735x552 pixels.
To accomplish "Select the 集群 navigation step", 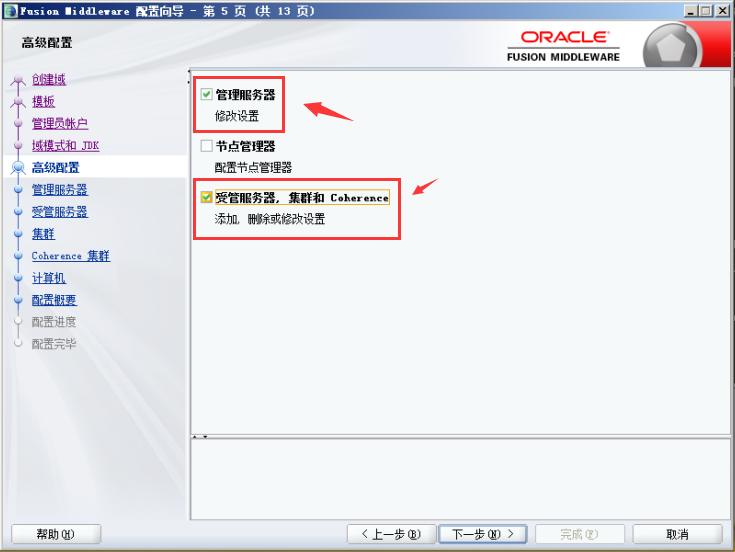I will coord(43,233).
